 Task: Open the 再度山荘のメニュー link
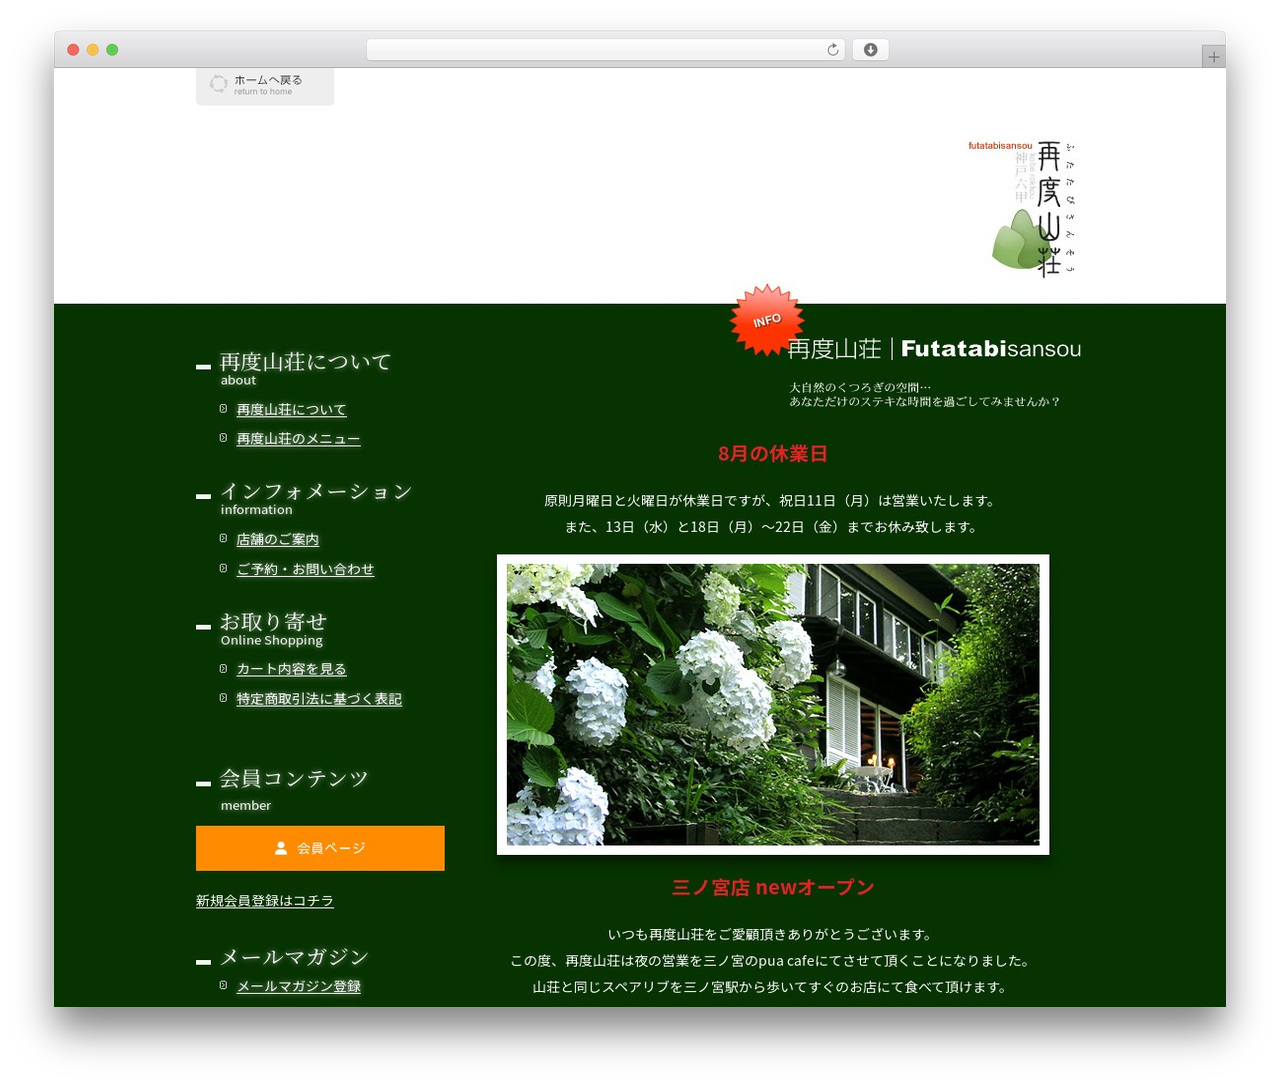tap(298, 439)
